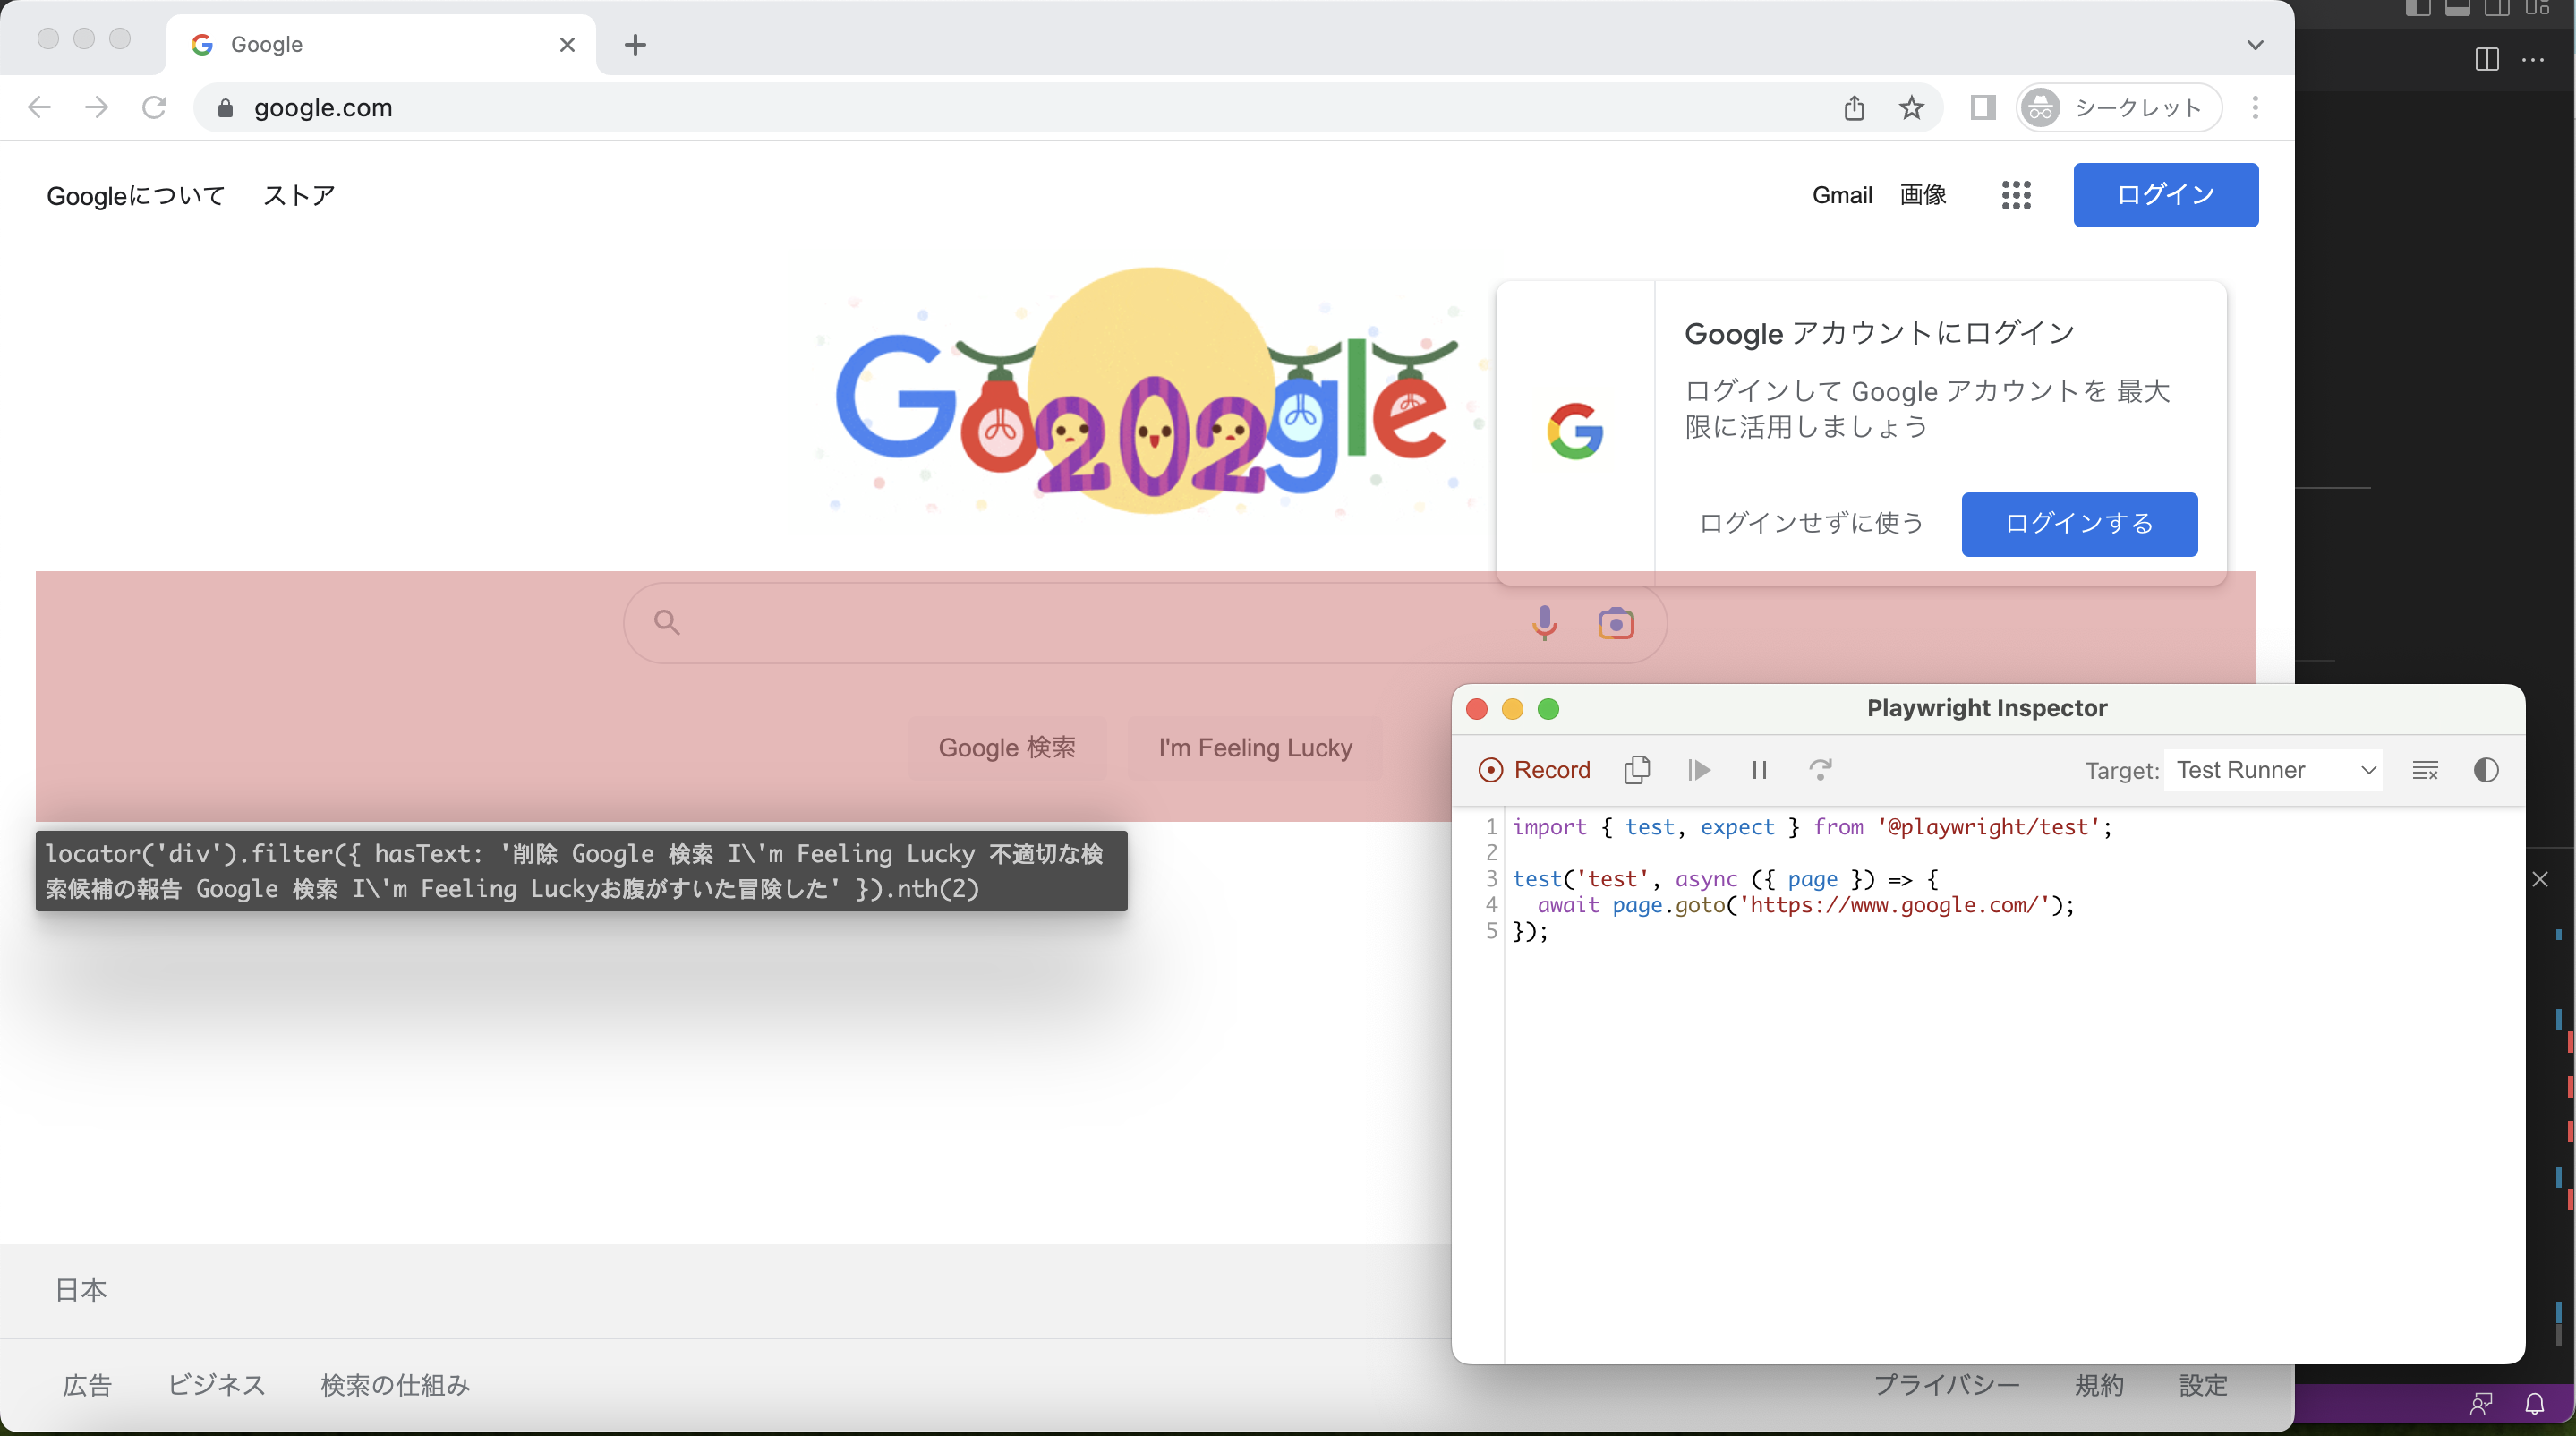Toggle the editor primary sidebar layout icon

pos(2418,8)
